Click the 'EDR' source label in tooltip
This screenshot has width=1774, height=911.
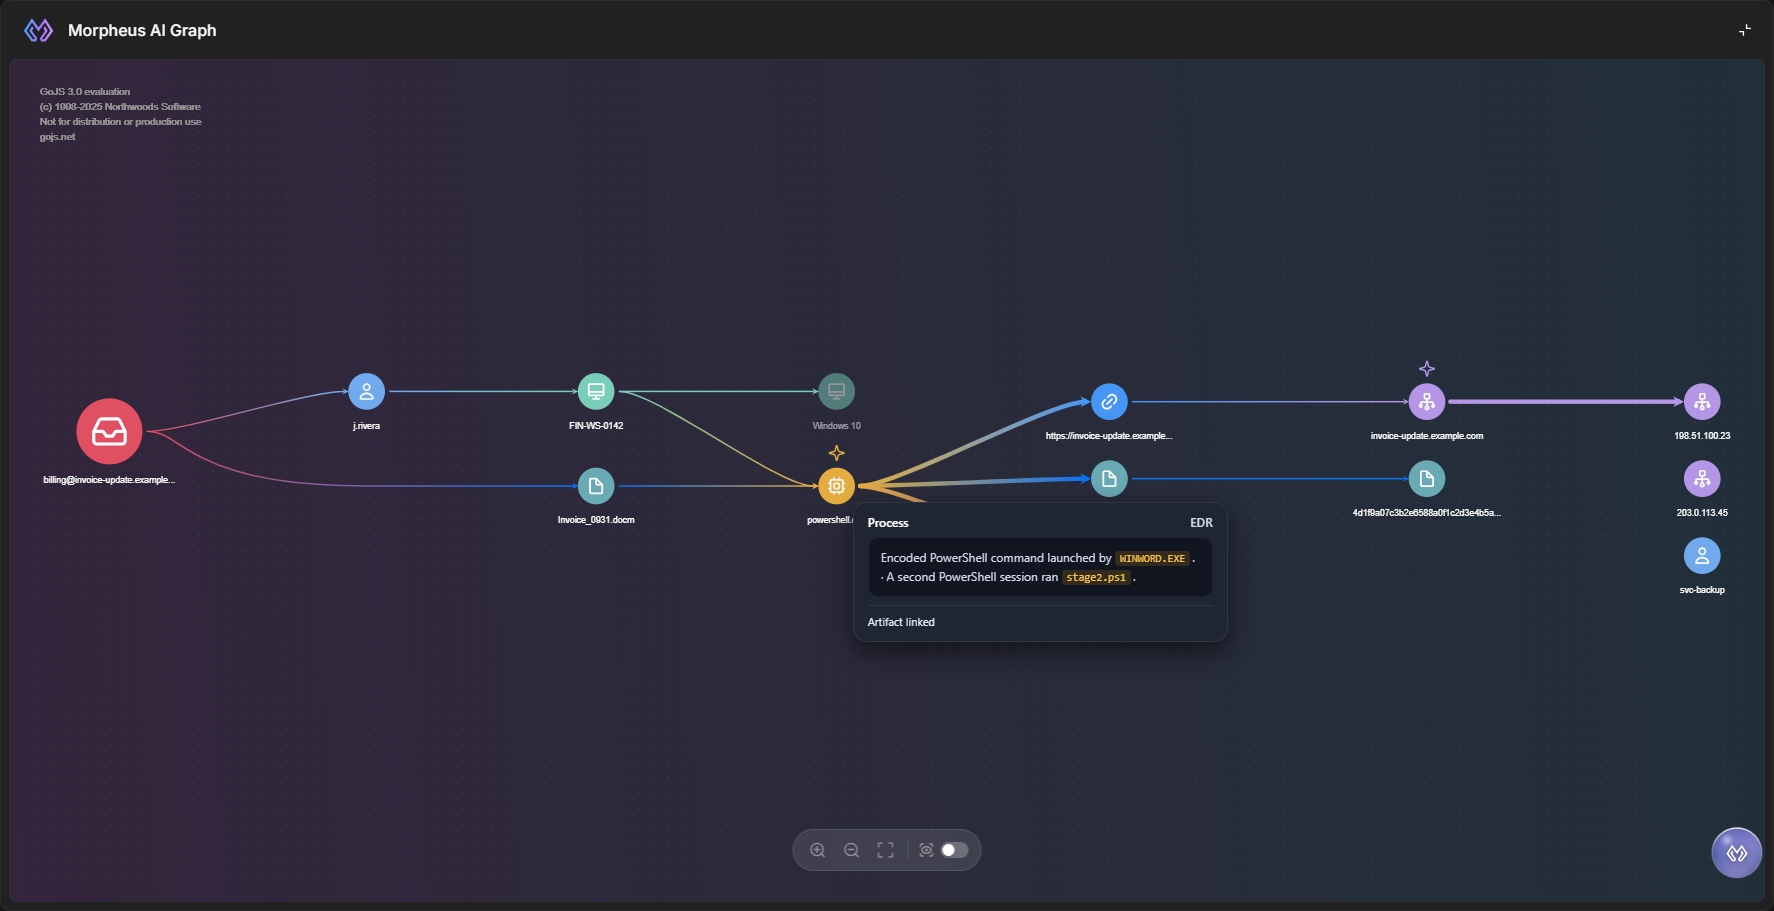[x=1201, y=523]
